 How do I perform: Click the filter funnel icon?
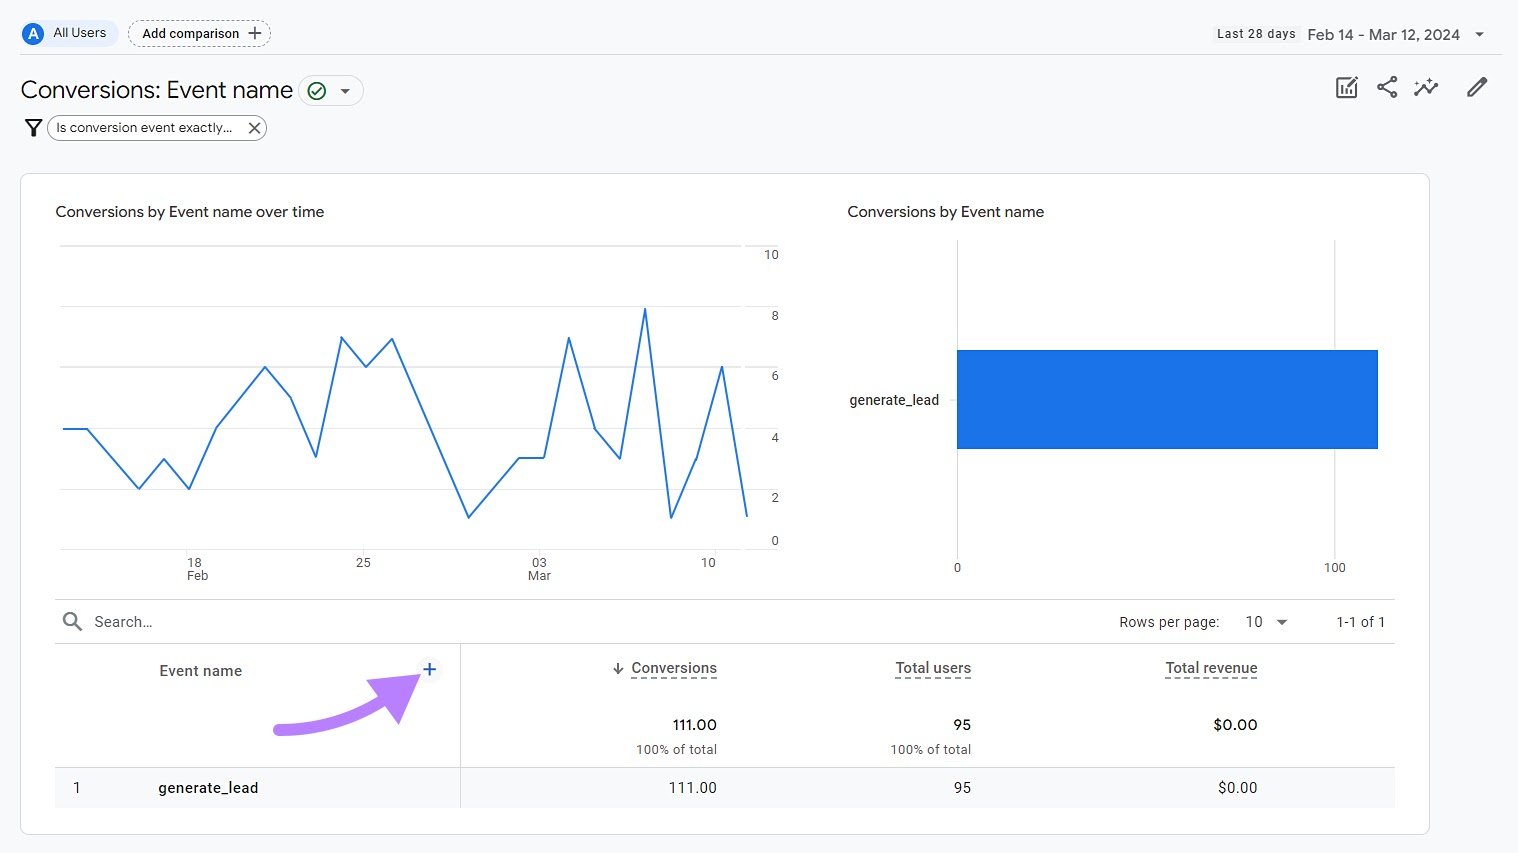click(33, 127)
